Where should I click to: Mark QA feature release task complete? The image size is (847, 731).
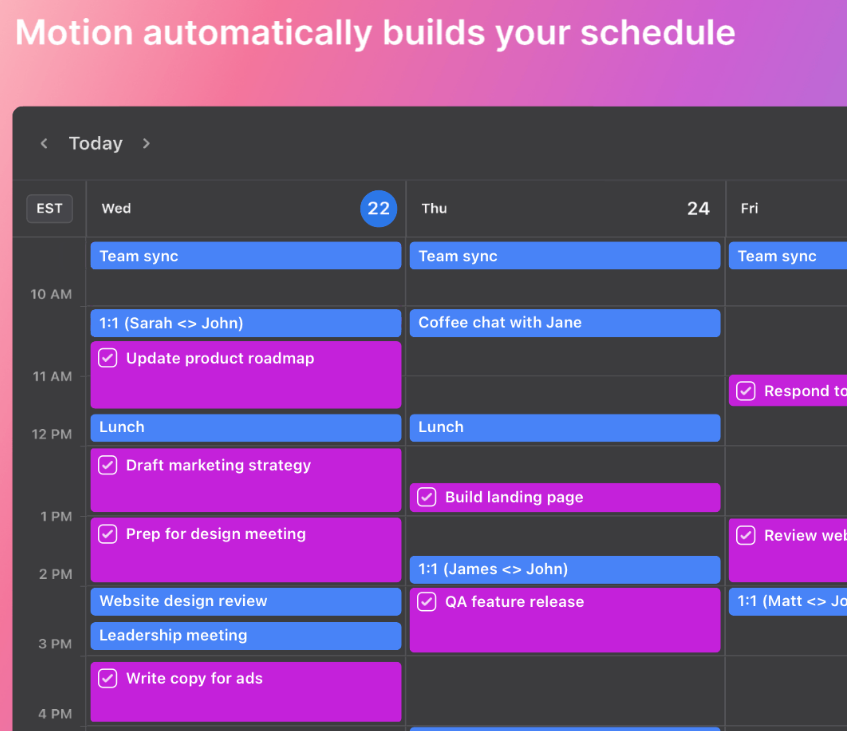[x=427, y=602]
